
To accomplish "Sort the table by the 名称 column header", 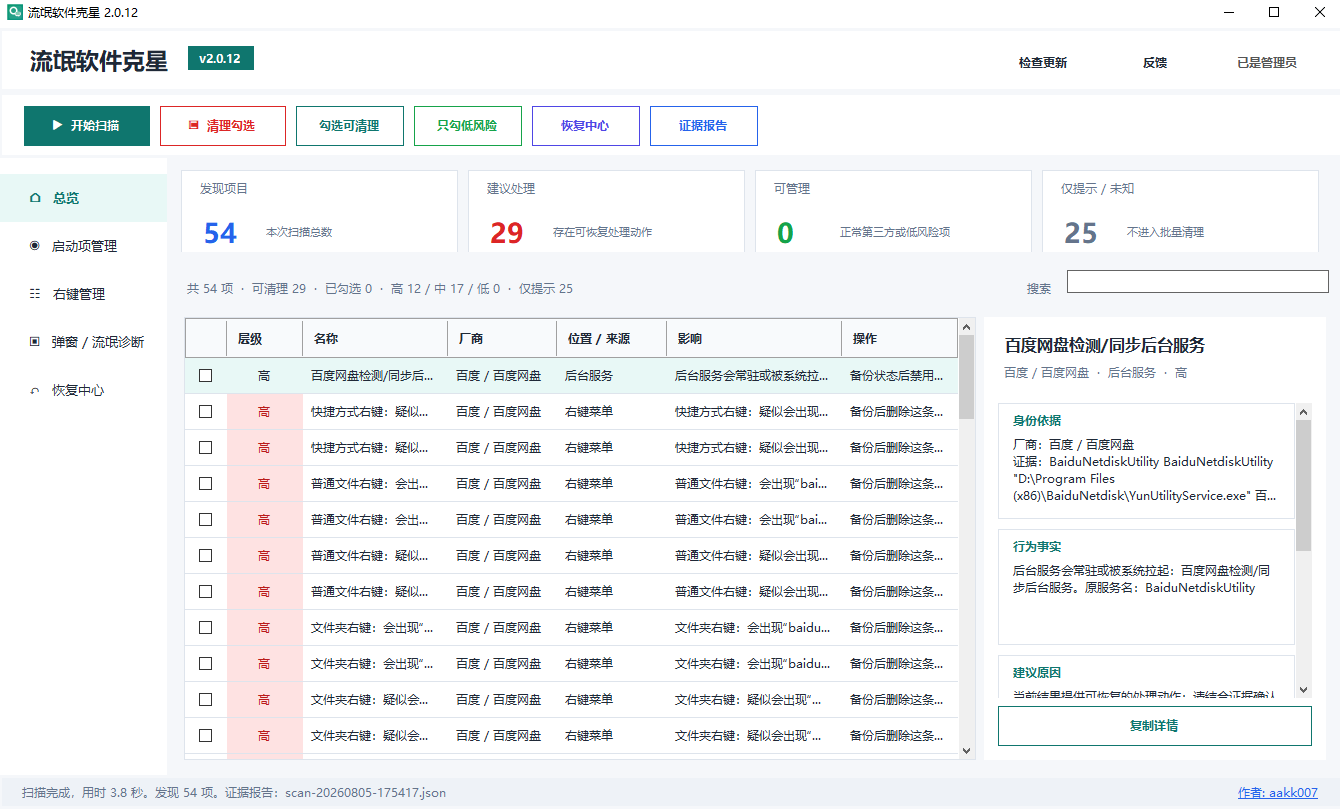I will click(x=375, y=338).
